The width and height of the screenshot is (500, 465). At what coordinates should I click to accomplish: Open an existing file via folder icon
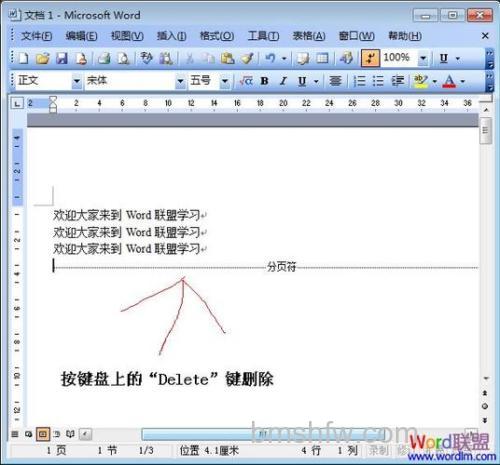43,58
